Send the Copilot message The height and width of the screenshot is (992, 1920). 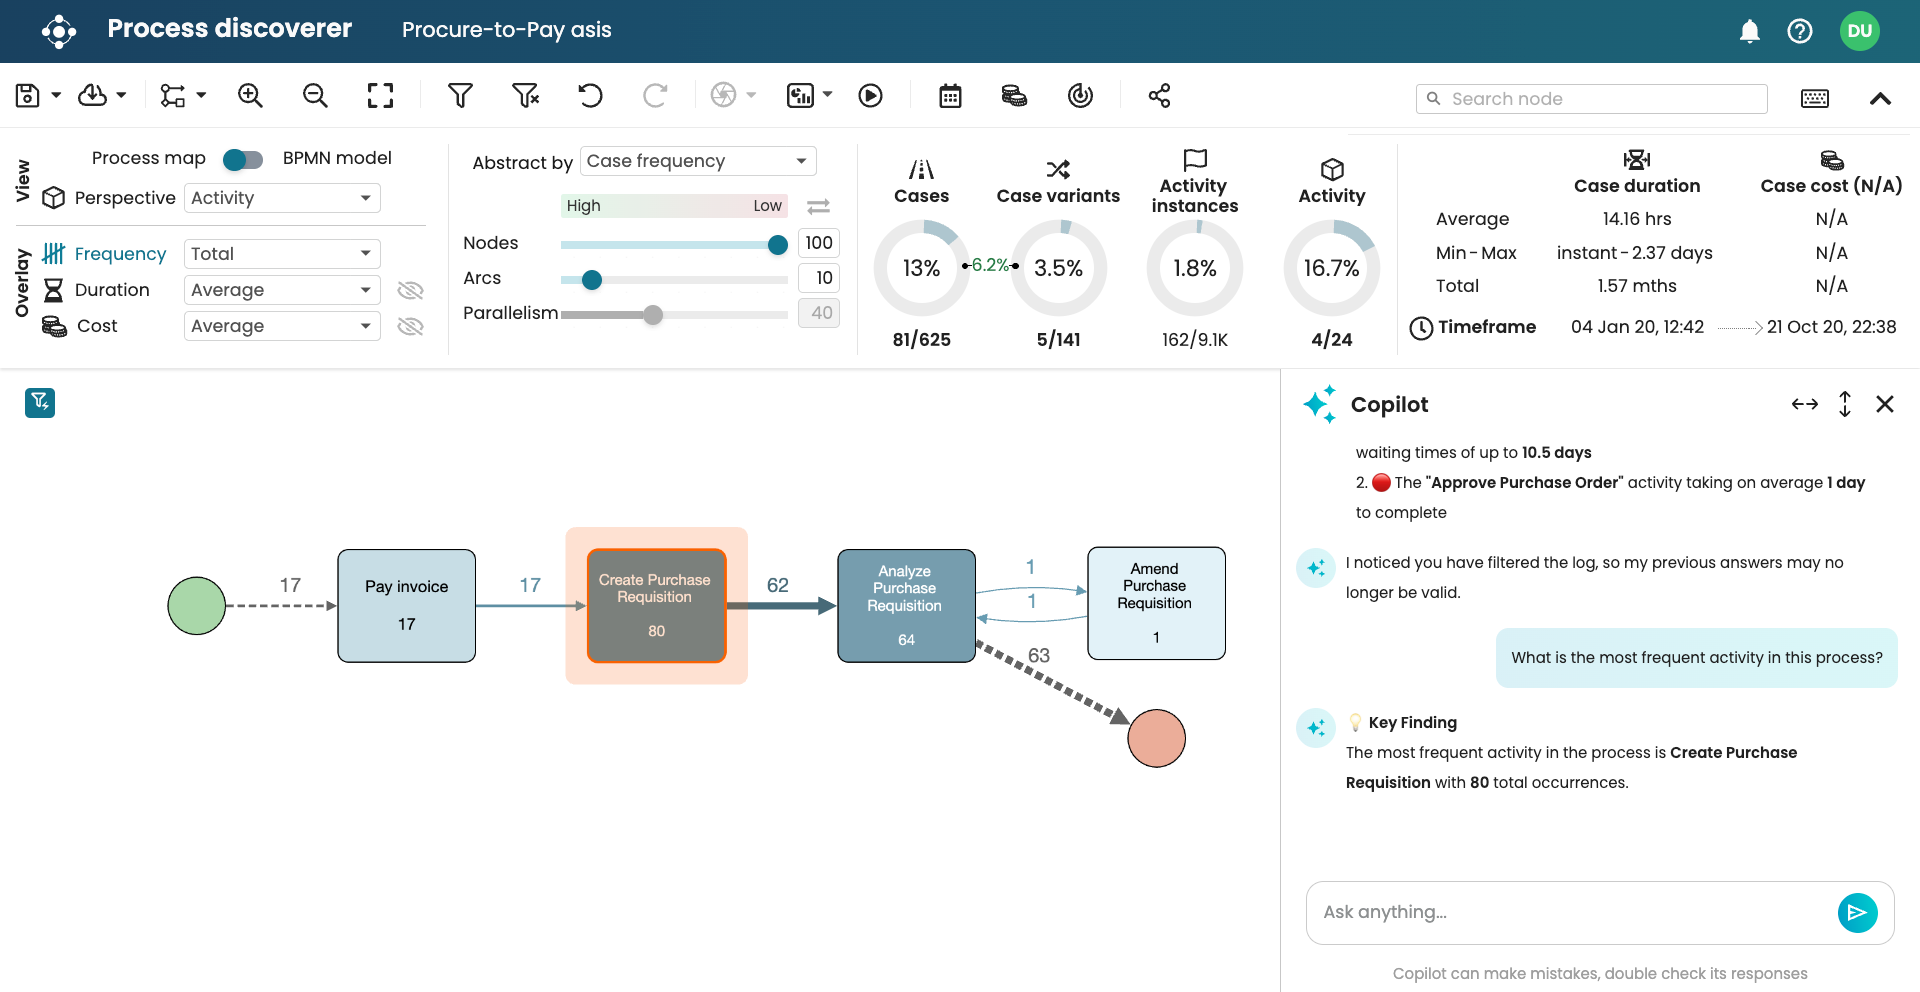(x=1857, y=912)
